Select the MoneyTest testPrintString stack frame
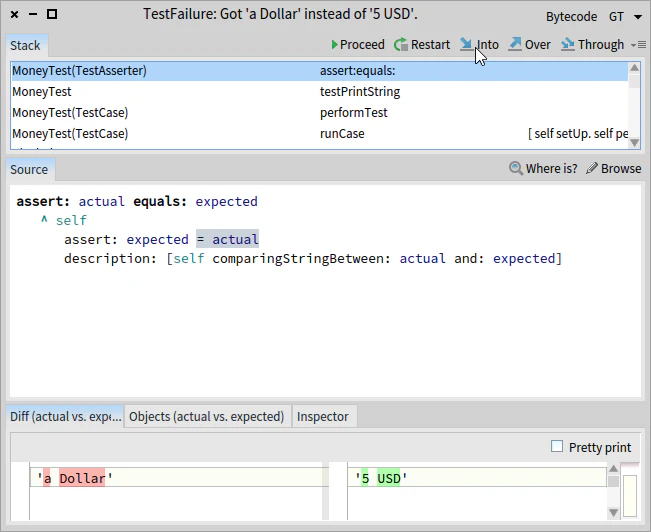Screen dimensions: 651x532 319,92
